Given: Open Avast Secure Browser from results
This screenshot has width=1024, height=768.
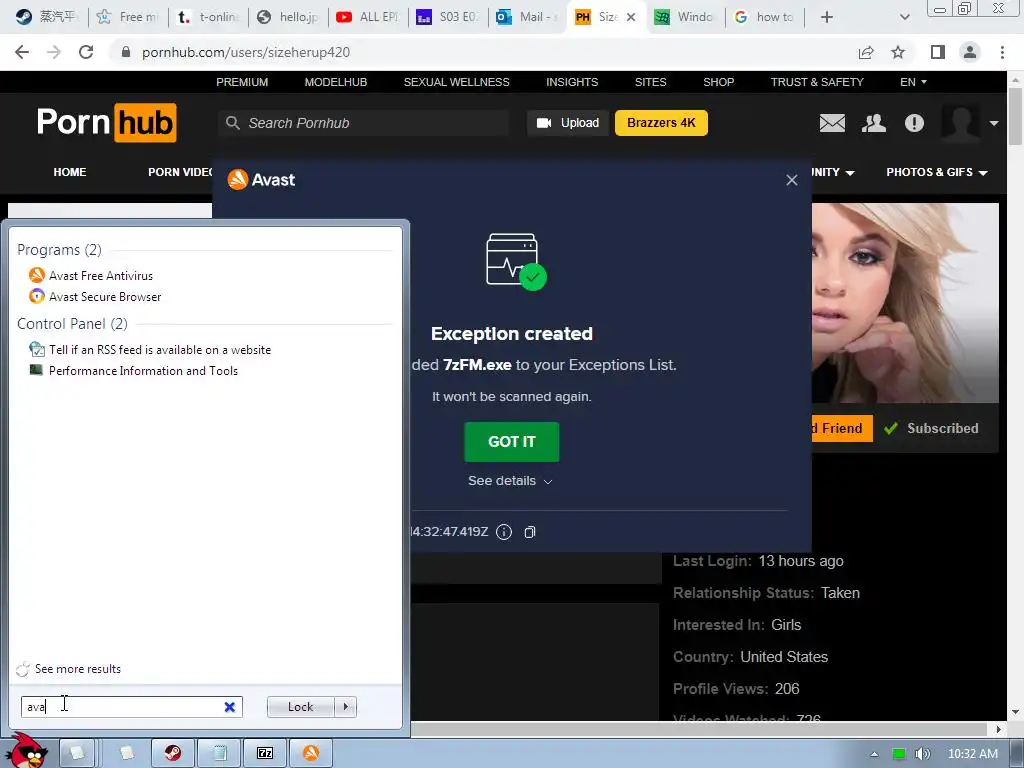Looking at the screenshot, I should coord(95,296).
